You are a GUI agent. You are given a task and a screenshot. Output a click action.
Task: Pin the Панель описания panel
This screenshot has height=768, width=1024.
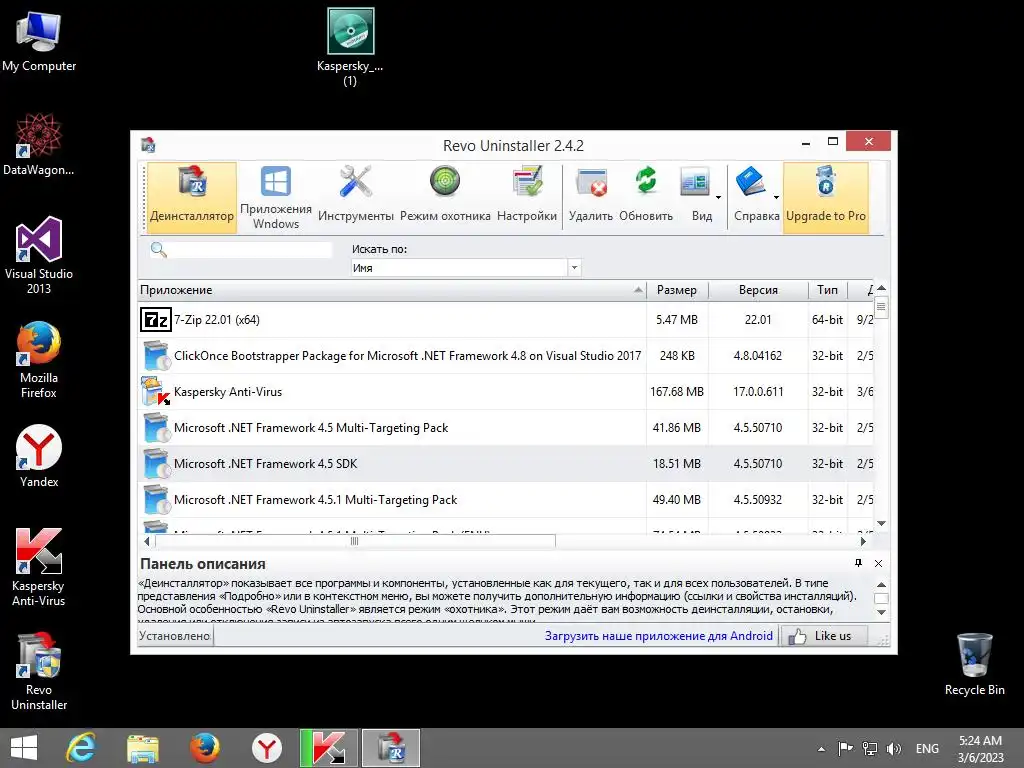858,563
